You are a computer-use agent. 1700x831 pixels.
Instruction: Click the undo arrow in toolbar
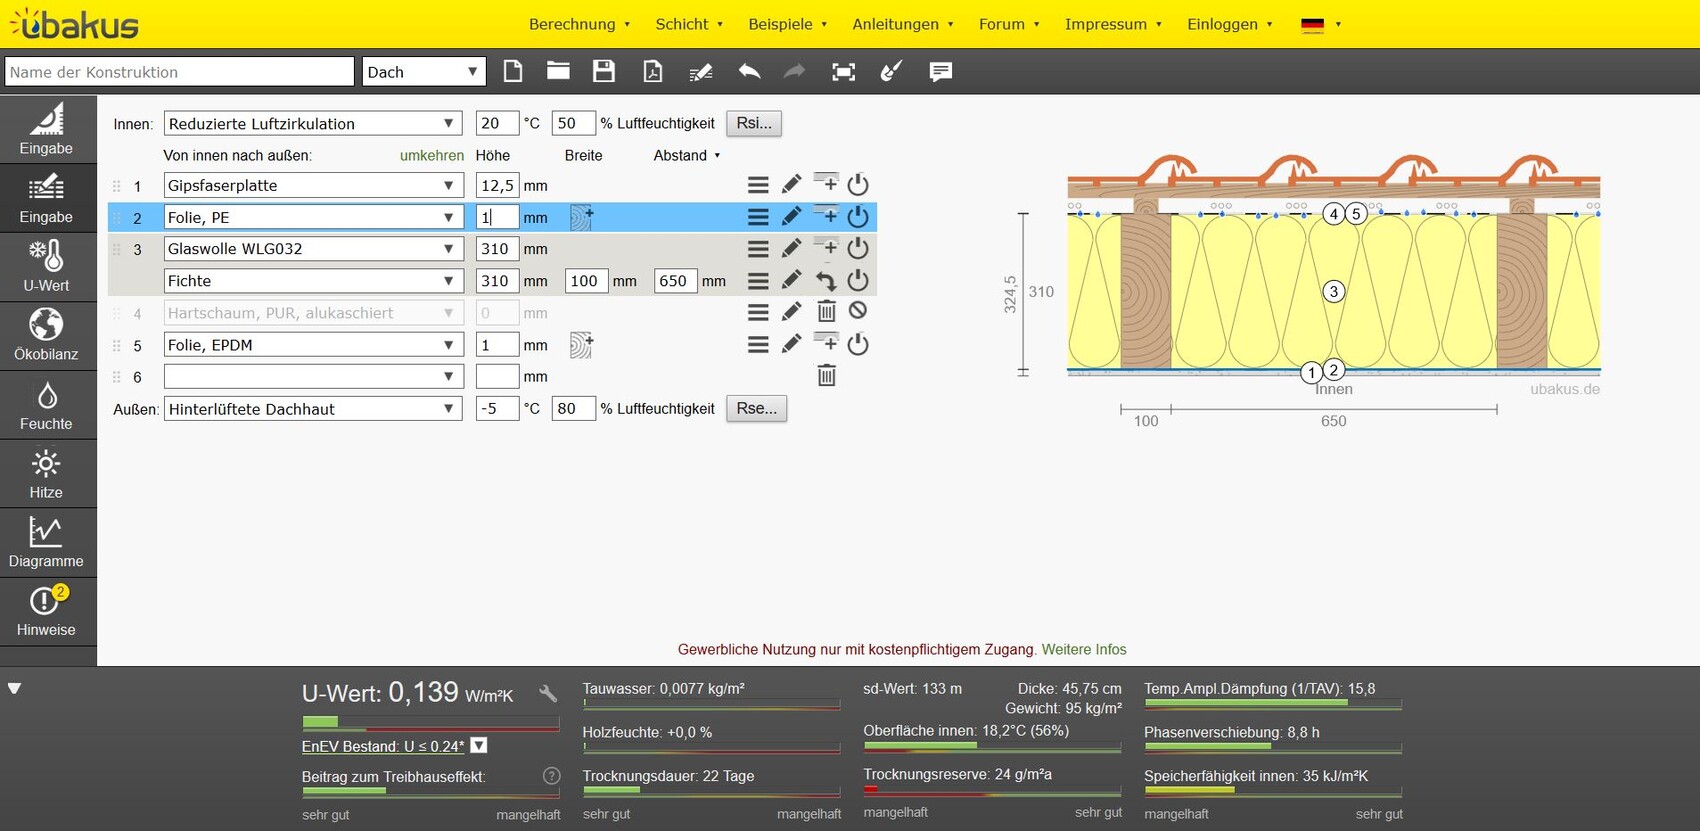(749, 71)
